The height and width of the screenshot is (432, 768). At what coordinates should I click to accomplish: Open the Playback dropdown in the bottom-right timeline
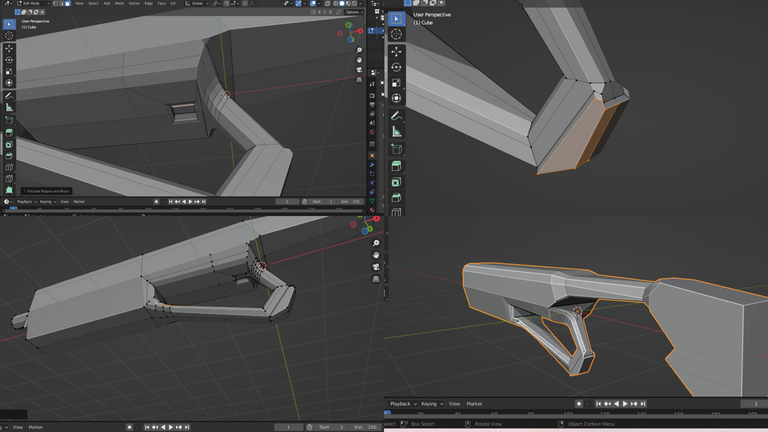tap(403, 404)
